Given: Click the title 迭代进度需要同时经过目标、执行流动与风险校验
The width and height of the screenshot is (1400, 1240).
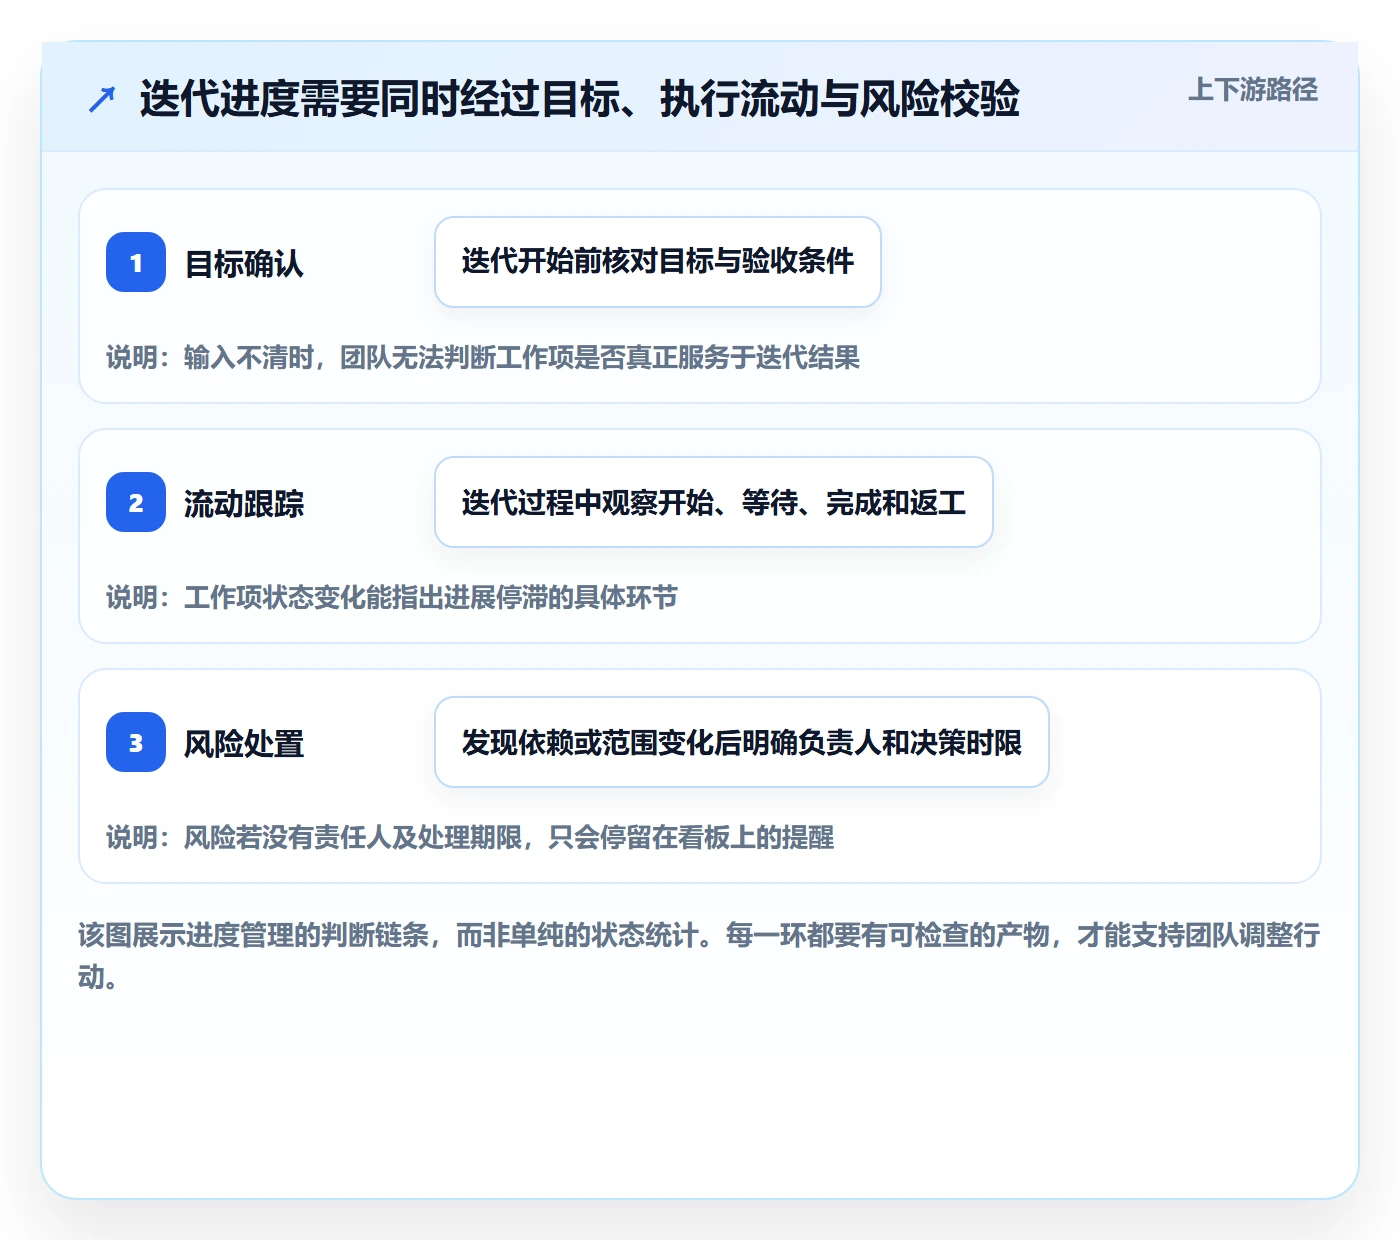Looking at the screenshot, I should point(579,99).
